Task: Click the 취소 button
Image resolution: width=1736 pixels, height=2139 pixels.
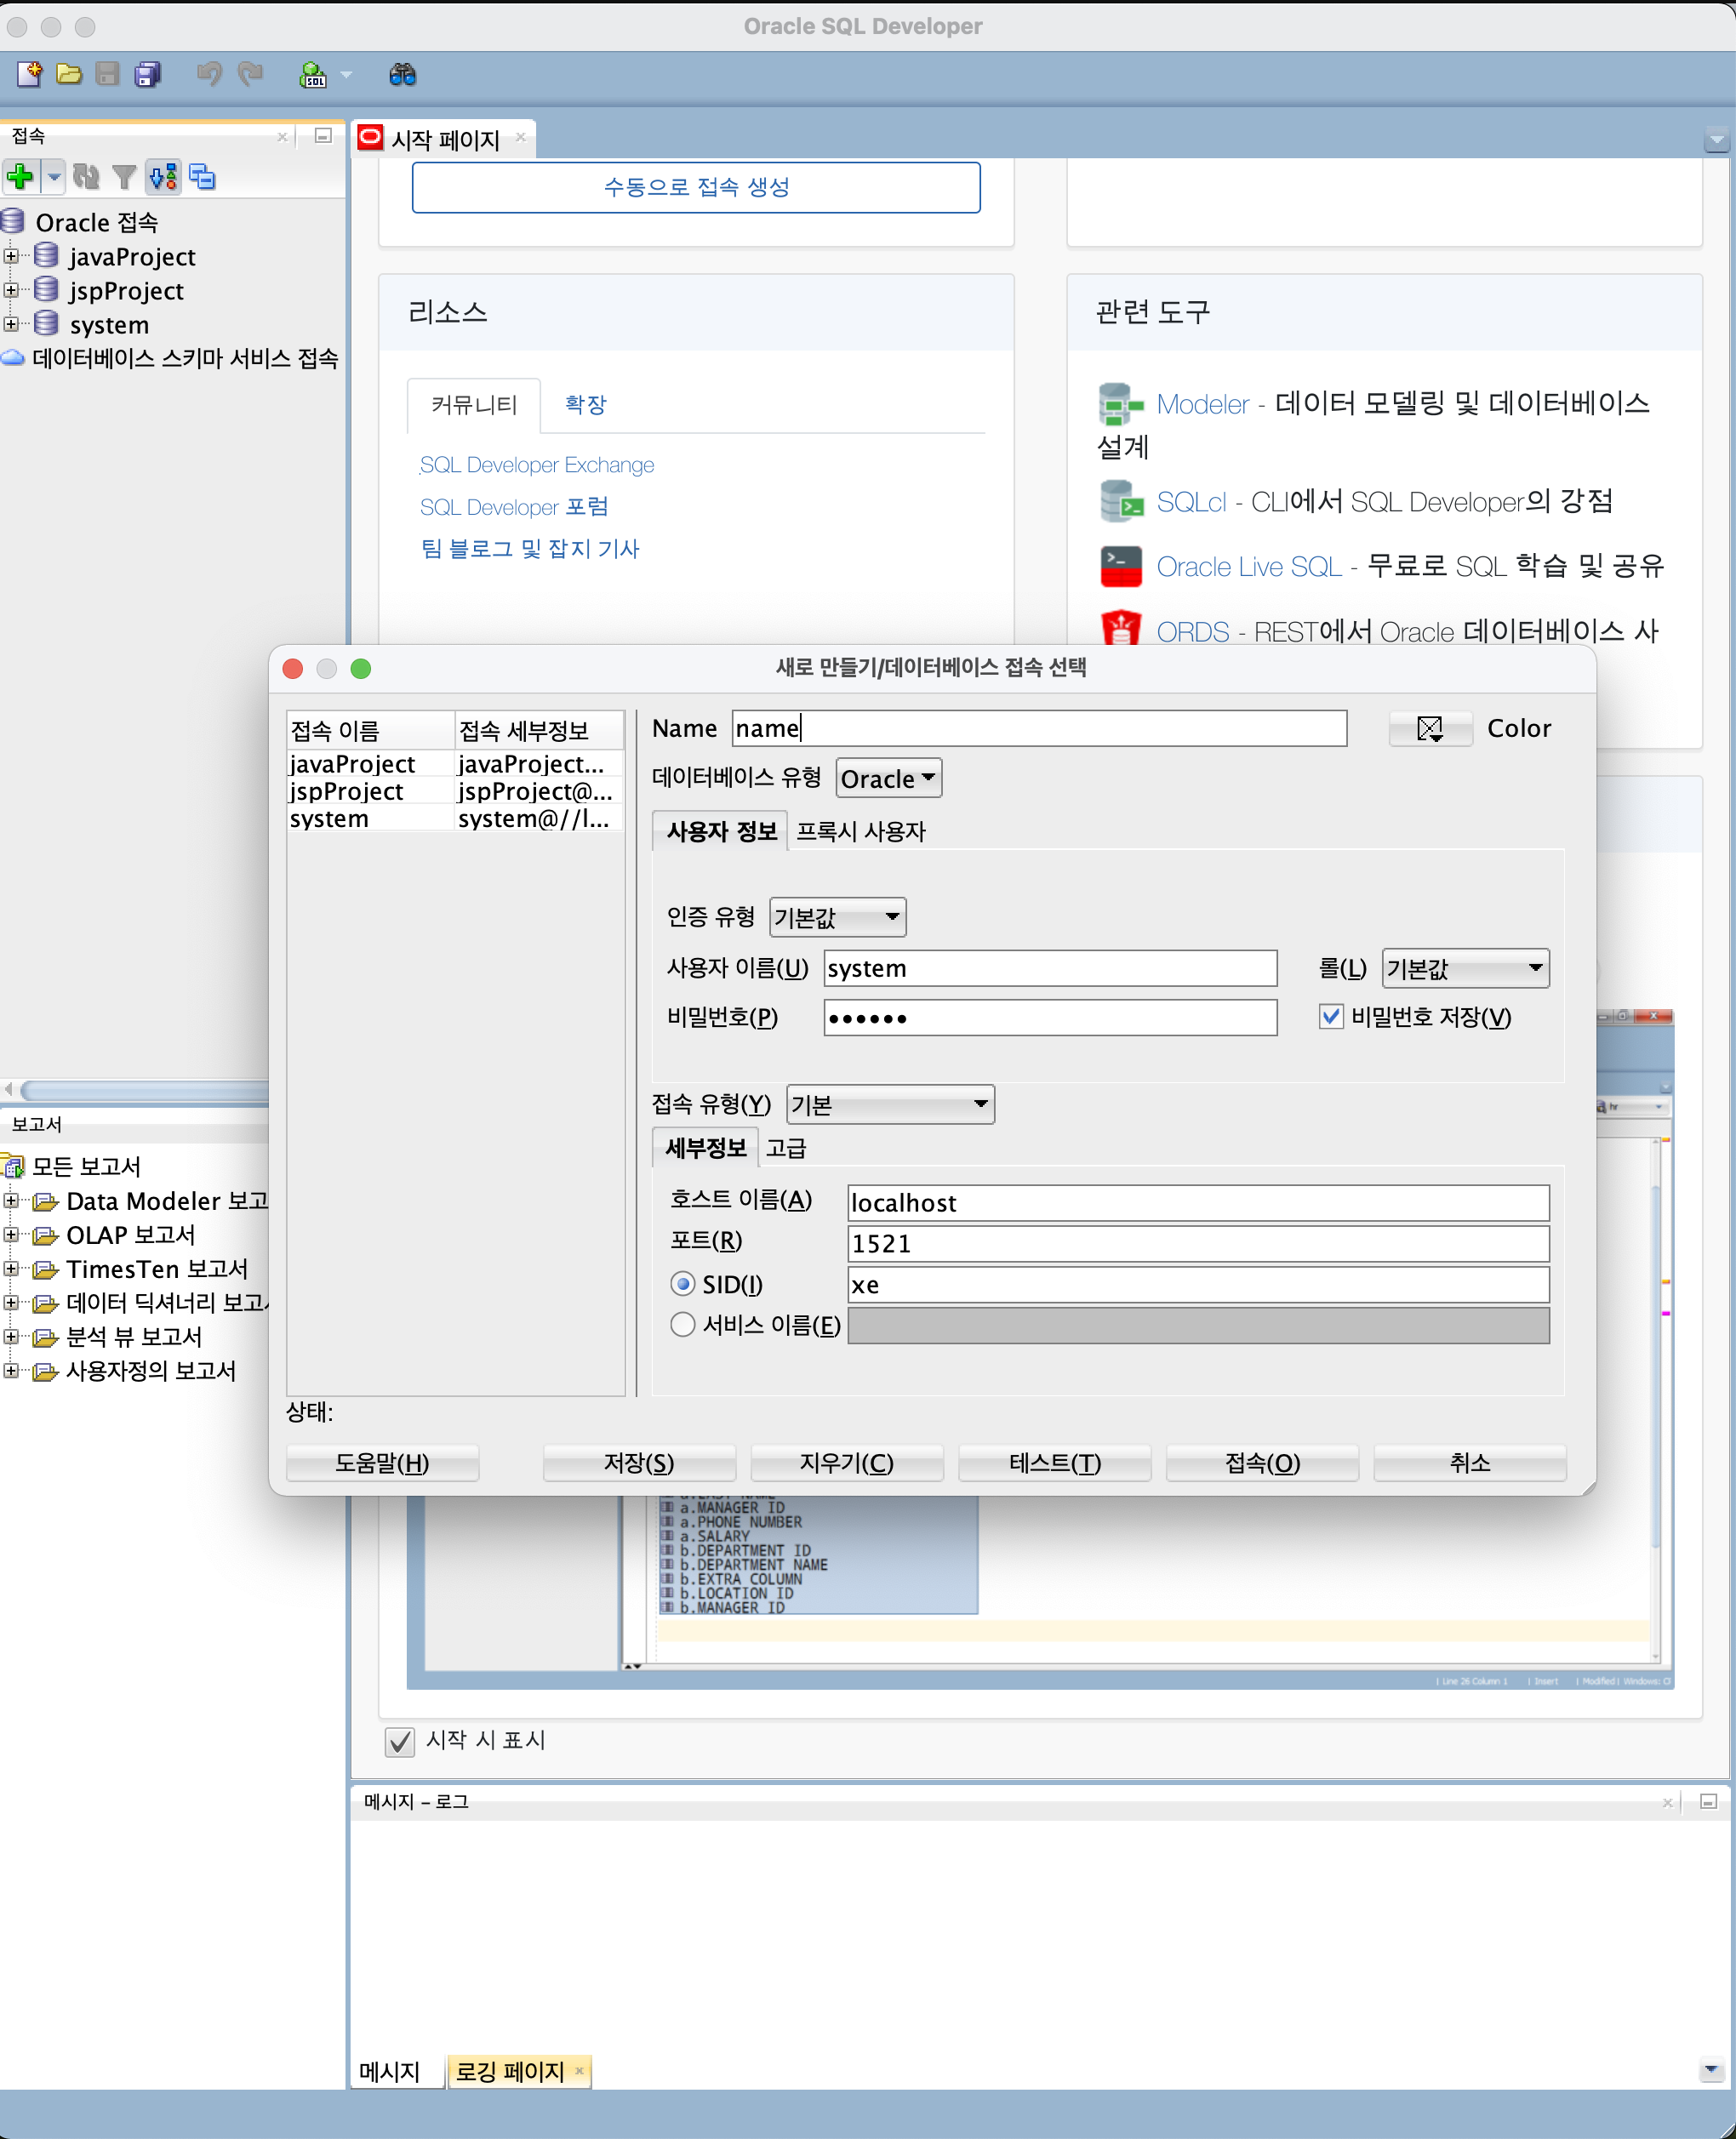Action: [1469, 1463]
